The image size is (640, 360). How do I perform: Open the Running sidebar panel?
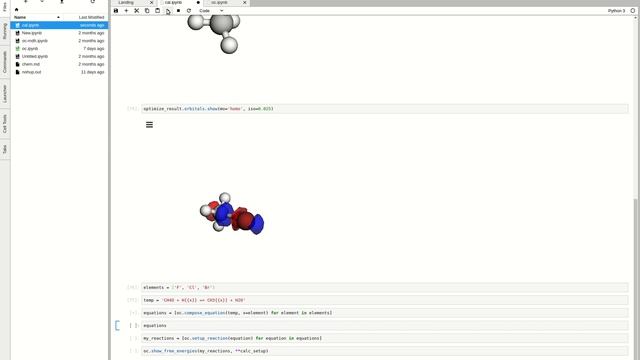pos(5,31)
